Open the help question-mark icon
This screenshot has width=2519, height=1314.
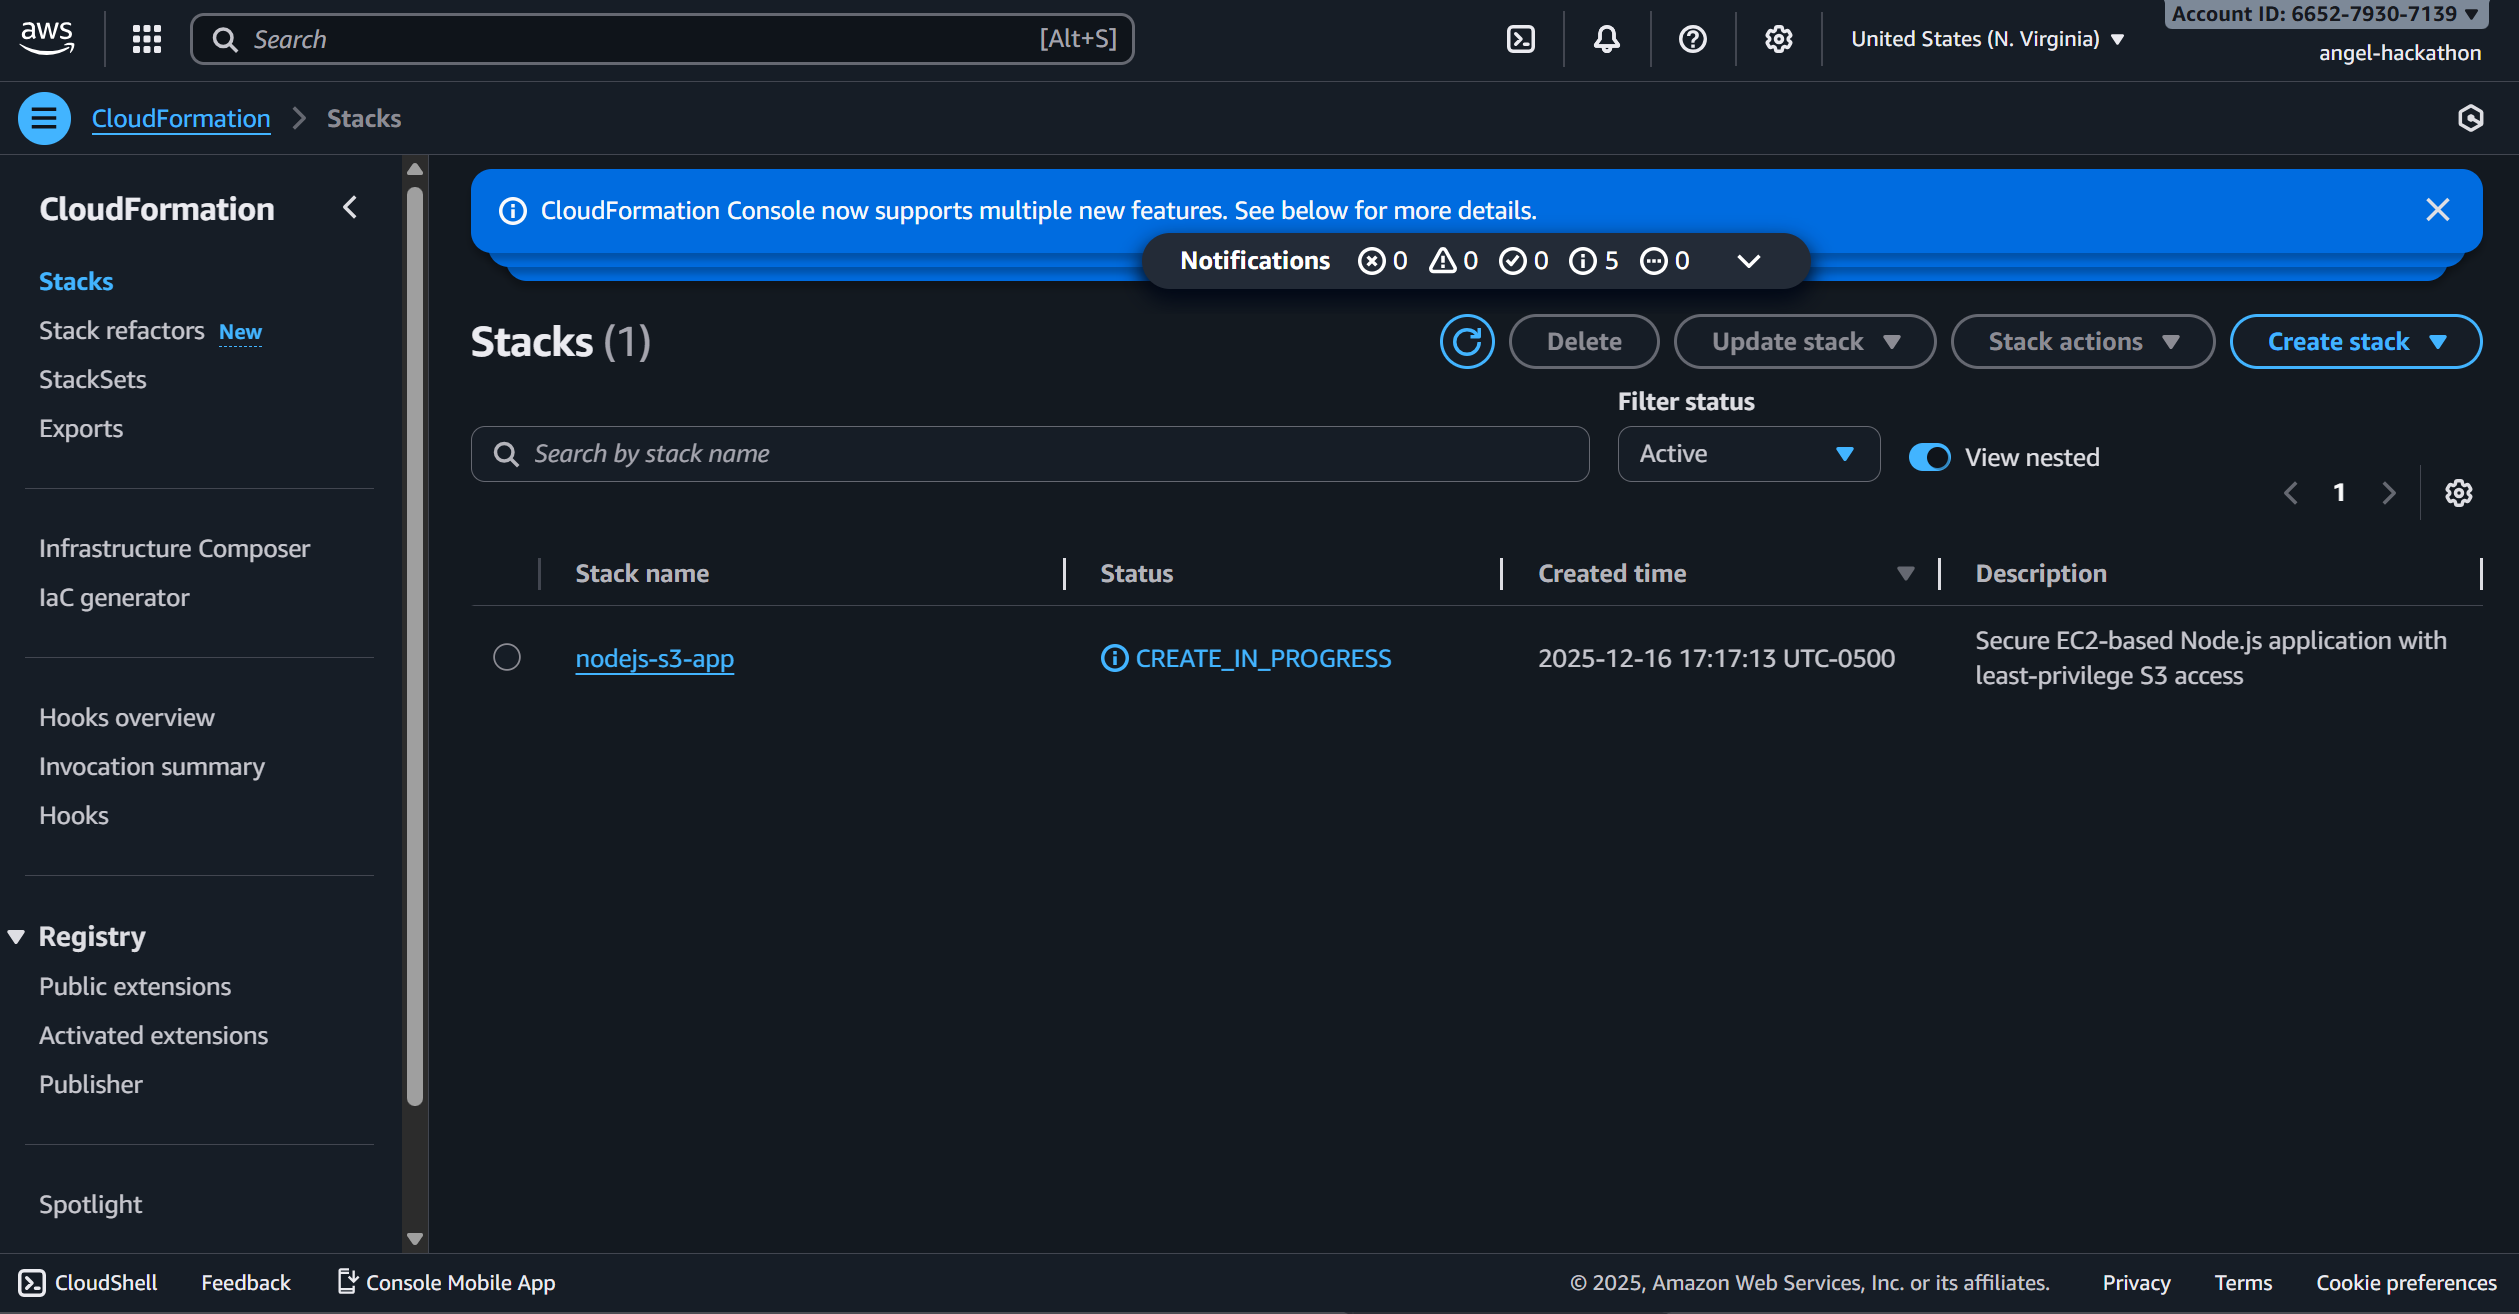pyautogui.click(x=1691, y=38)
